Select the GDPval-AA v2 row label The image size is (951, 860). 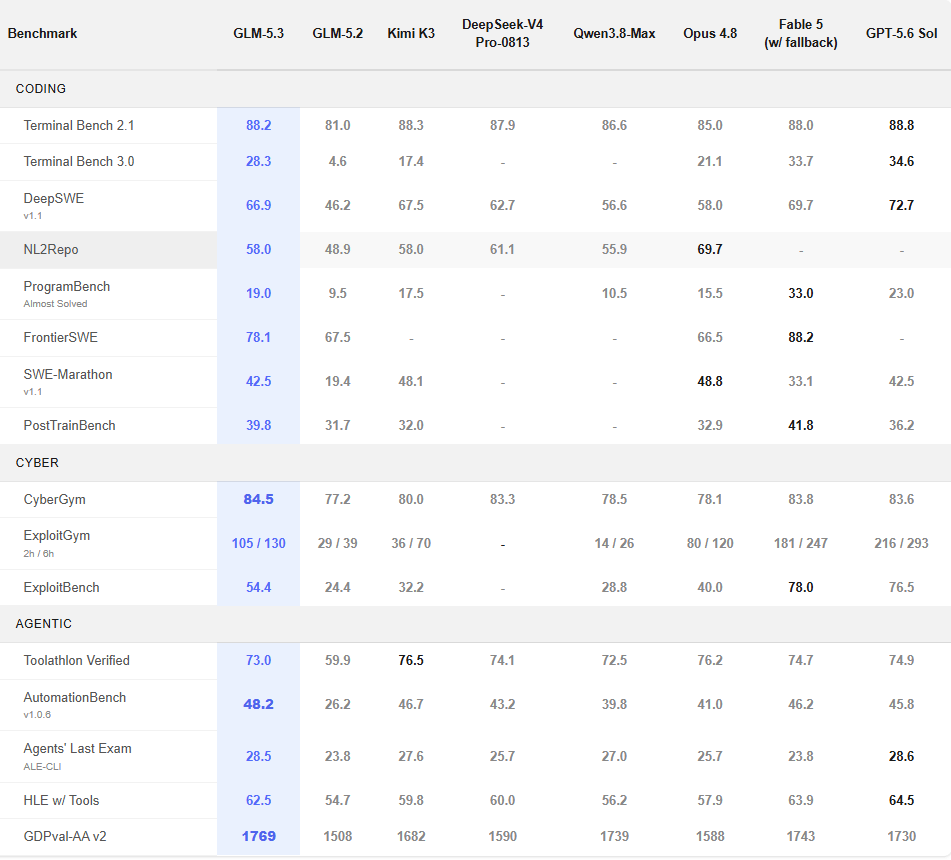click(x=65, y=836)
